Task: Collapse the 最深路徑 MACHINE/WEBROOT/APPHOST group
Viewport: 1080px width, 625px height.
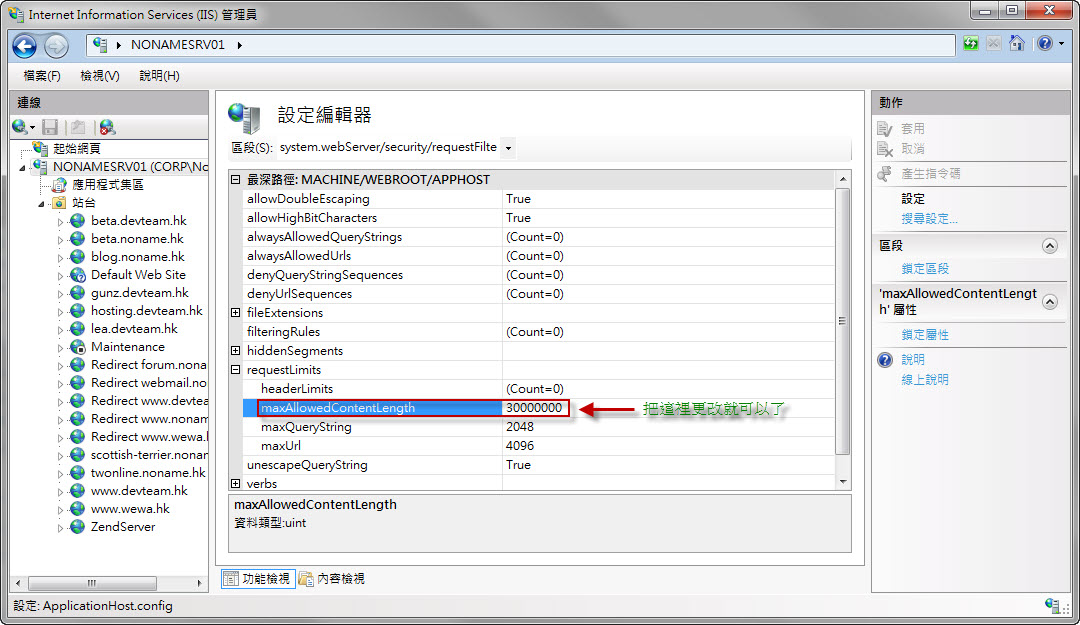Action: click(x=236, y=180)
